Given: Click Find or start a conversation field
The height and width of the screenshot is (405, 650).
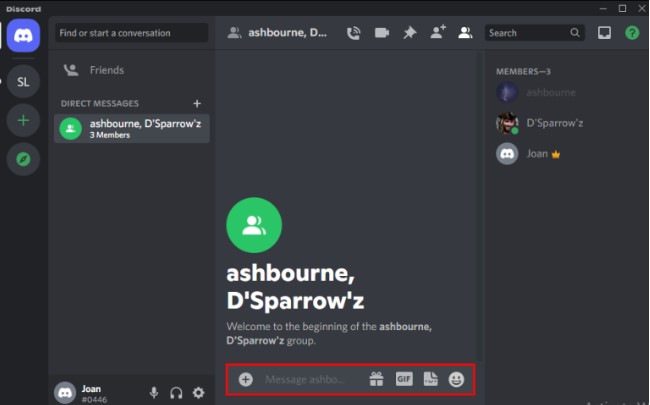Looking at the screenshot, I should [131, 33].
